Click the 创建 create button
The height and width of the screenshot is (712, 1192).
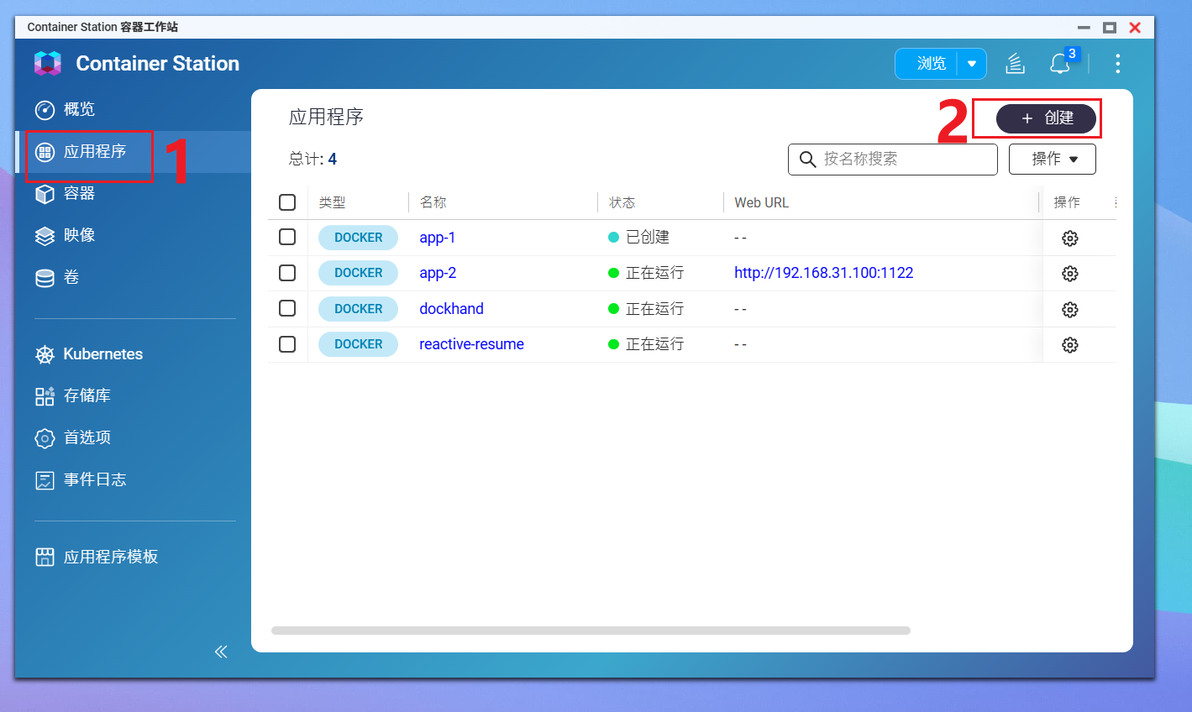pyautogui.click(x=1046, y=119)
